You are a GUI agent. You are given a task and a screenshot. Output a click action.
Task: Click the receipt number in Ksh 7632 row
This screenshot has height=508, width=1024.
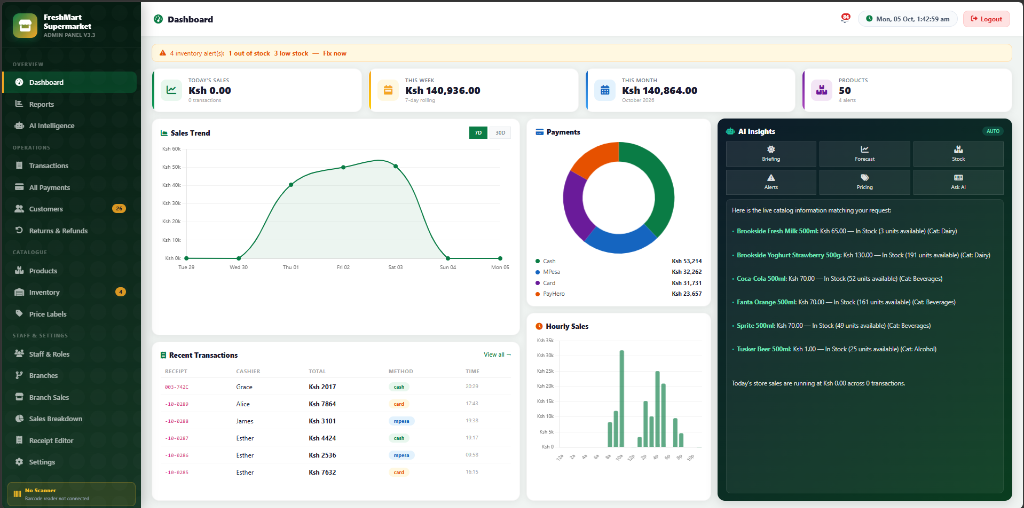tap(177, 472)
